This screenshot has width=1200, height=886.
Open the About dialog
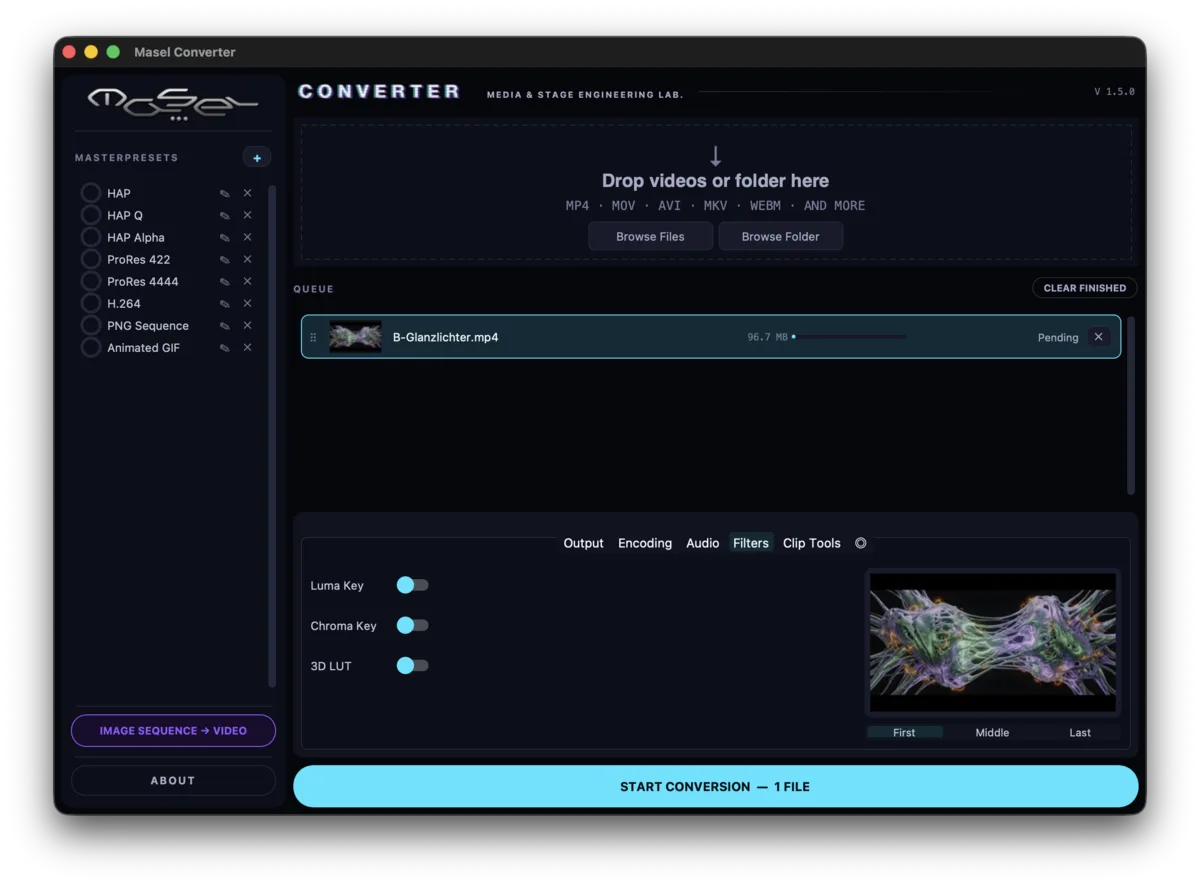click(x=173, y=780)
